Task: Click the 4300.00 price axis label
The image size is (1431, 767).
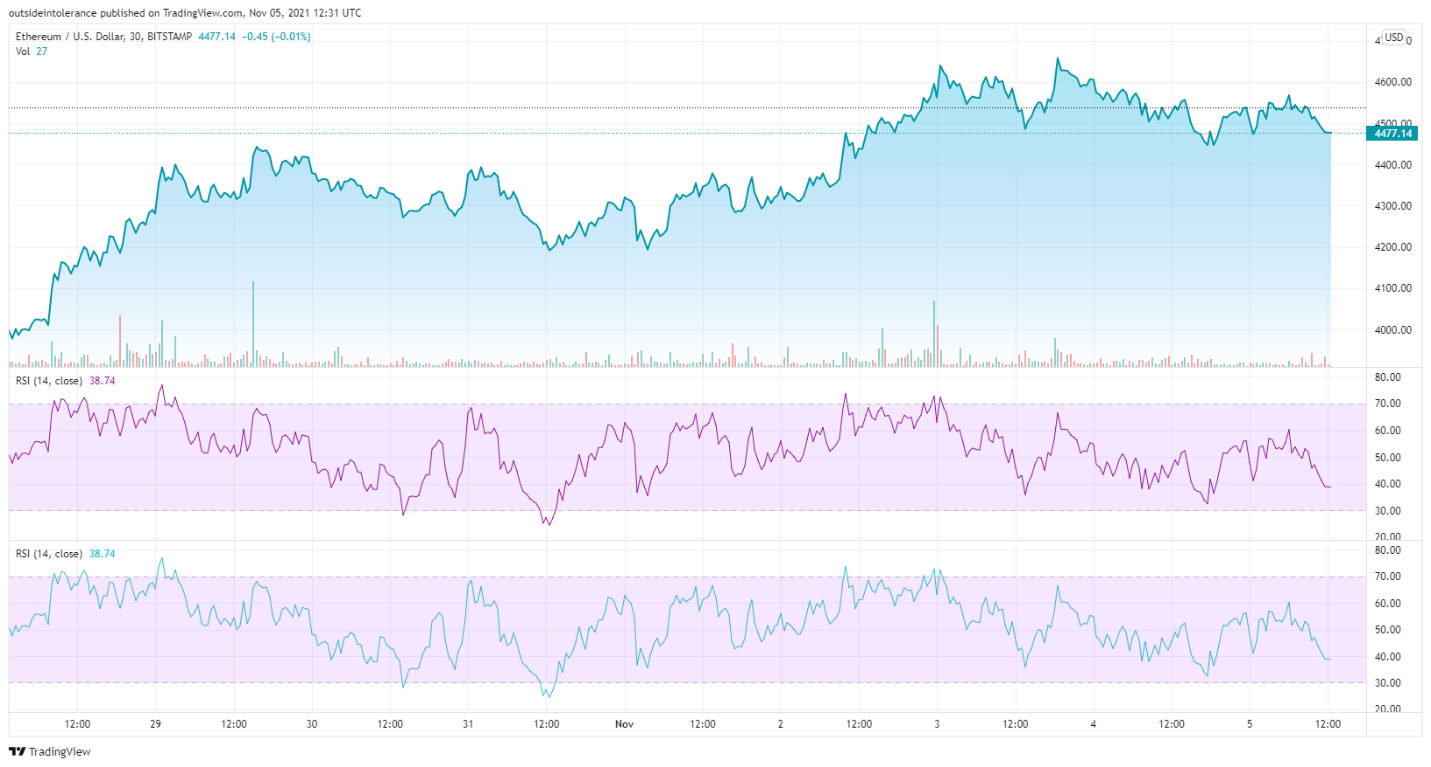Action: (1392, 206)
